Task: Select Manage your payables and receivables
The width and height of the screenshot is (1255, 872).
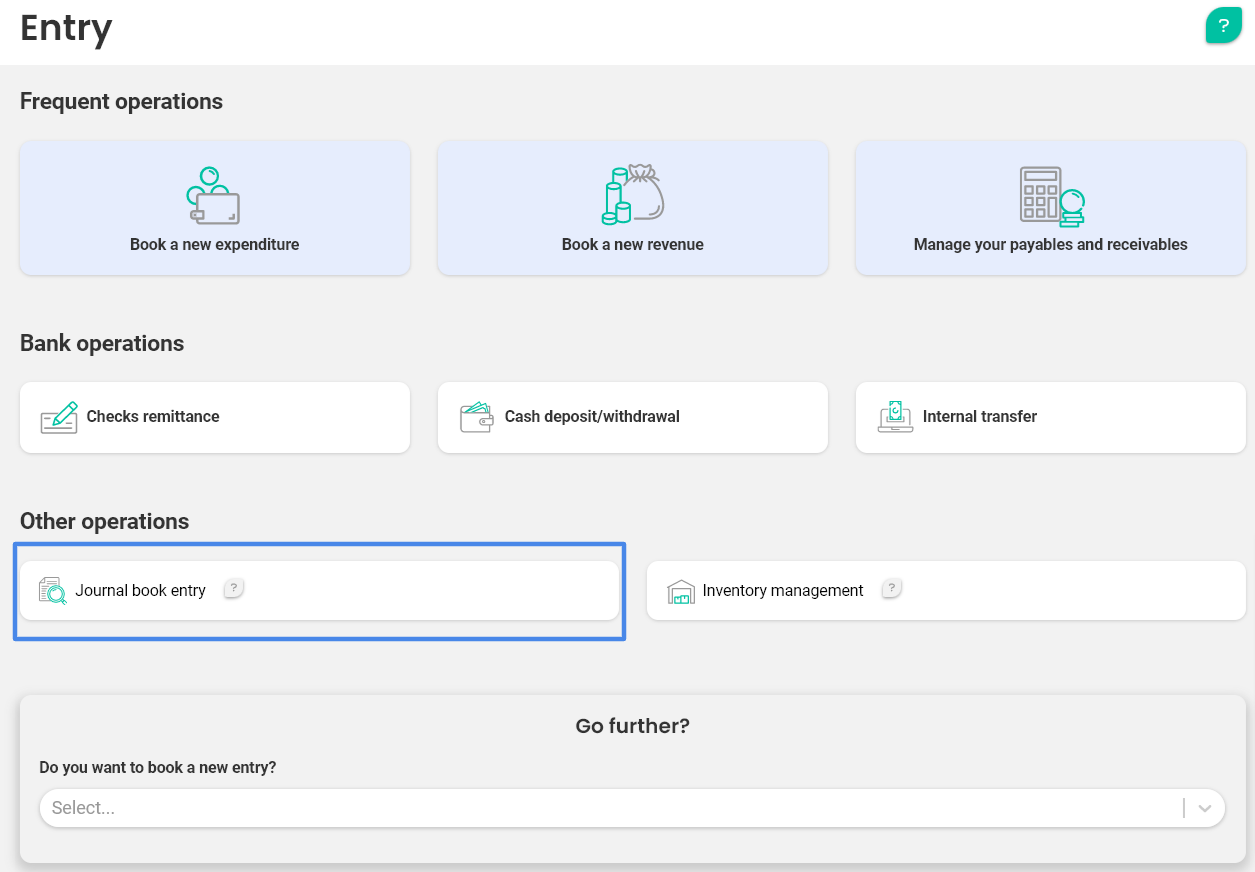Action: 1050,244
